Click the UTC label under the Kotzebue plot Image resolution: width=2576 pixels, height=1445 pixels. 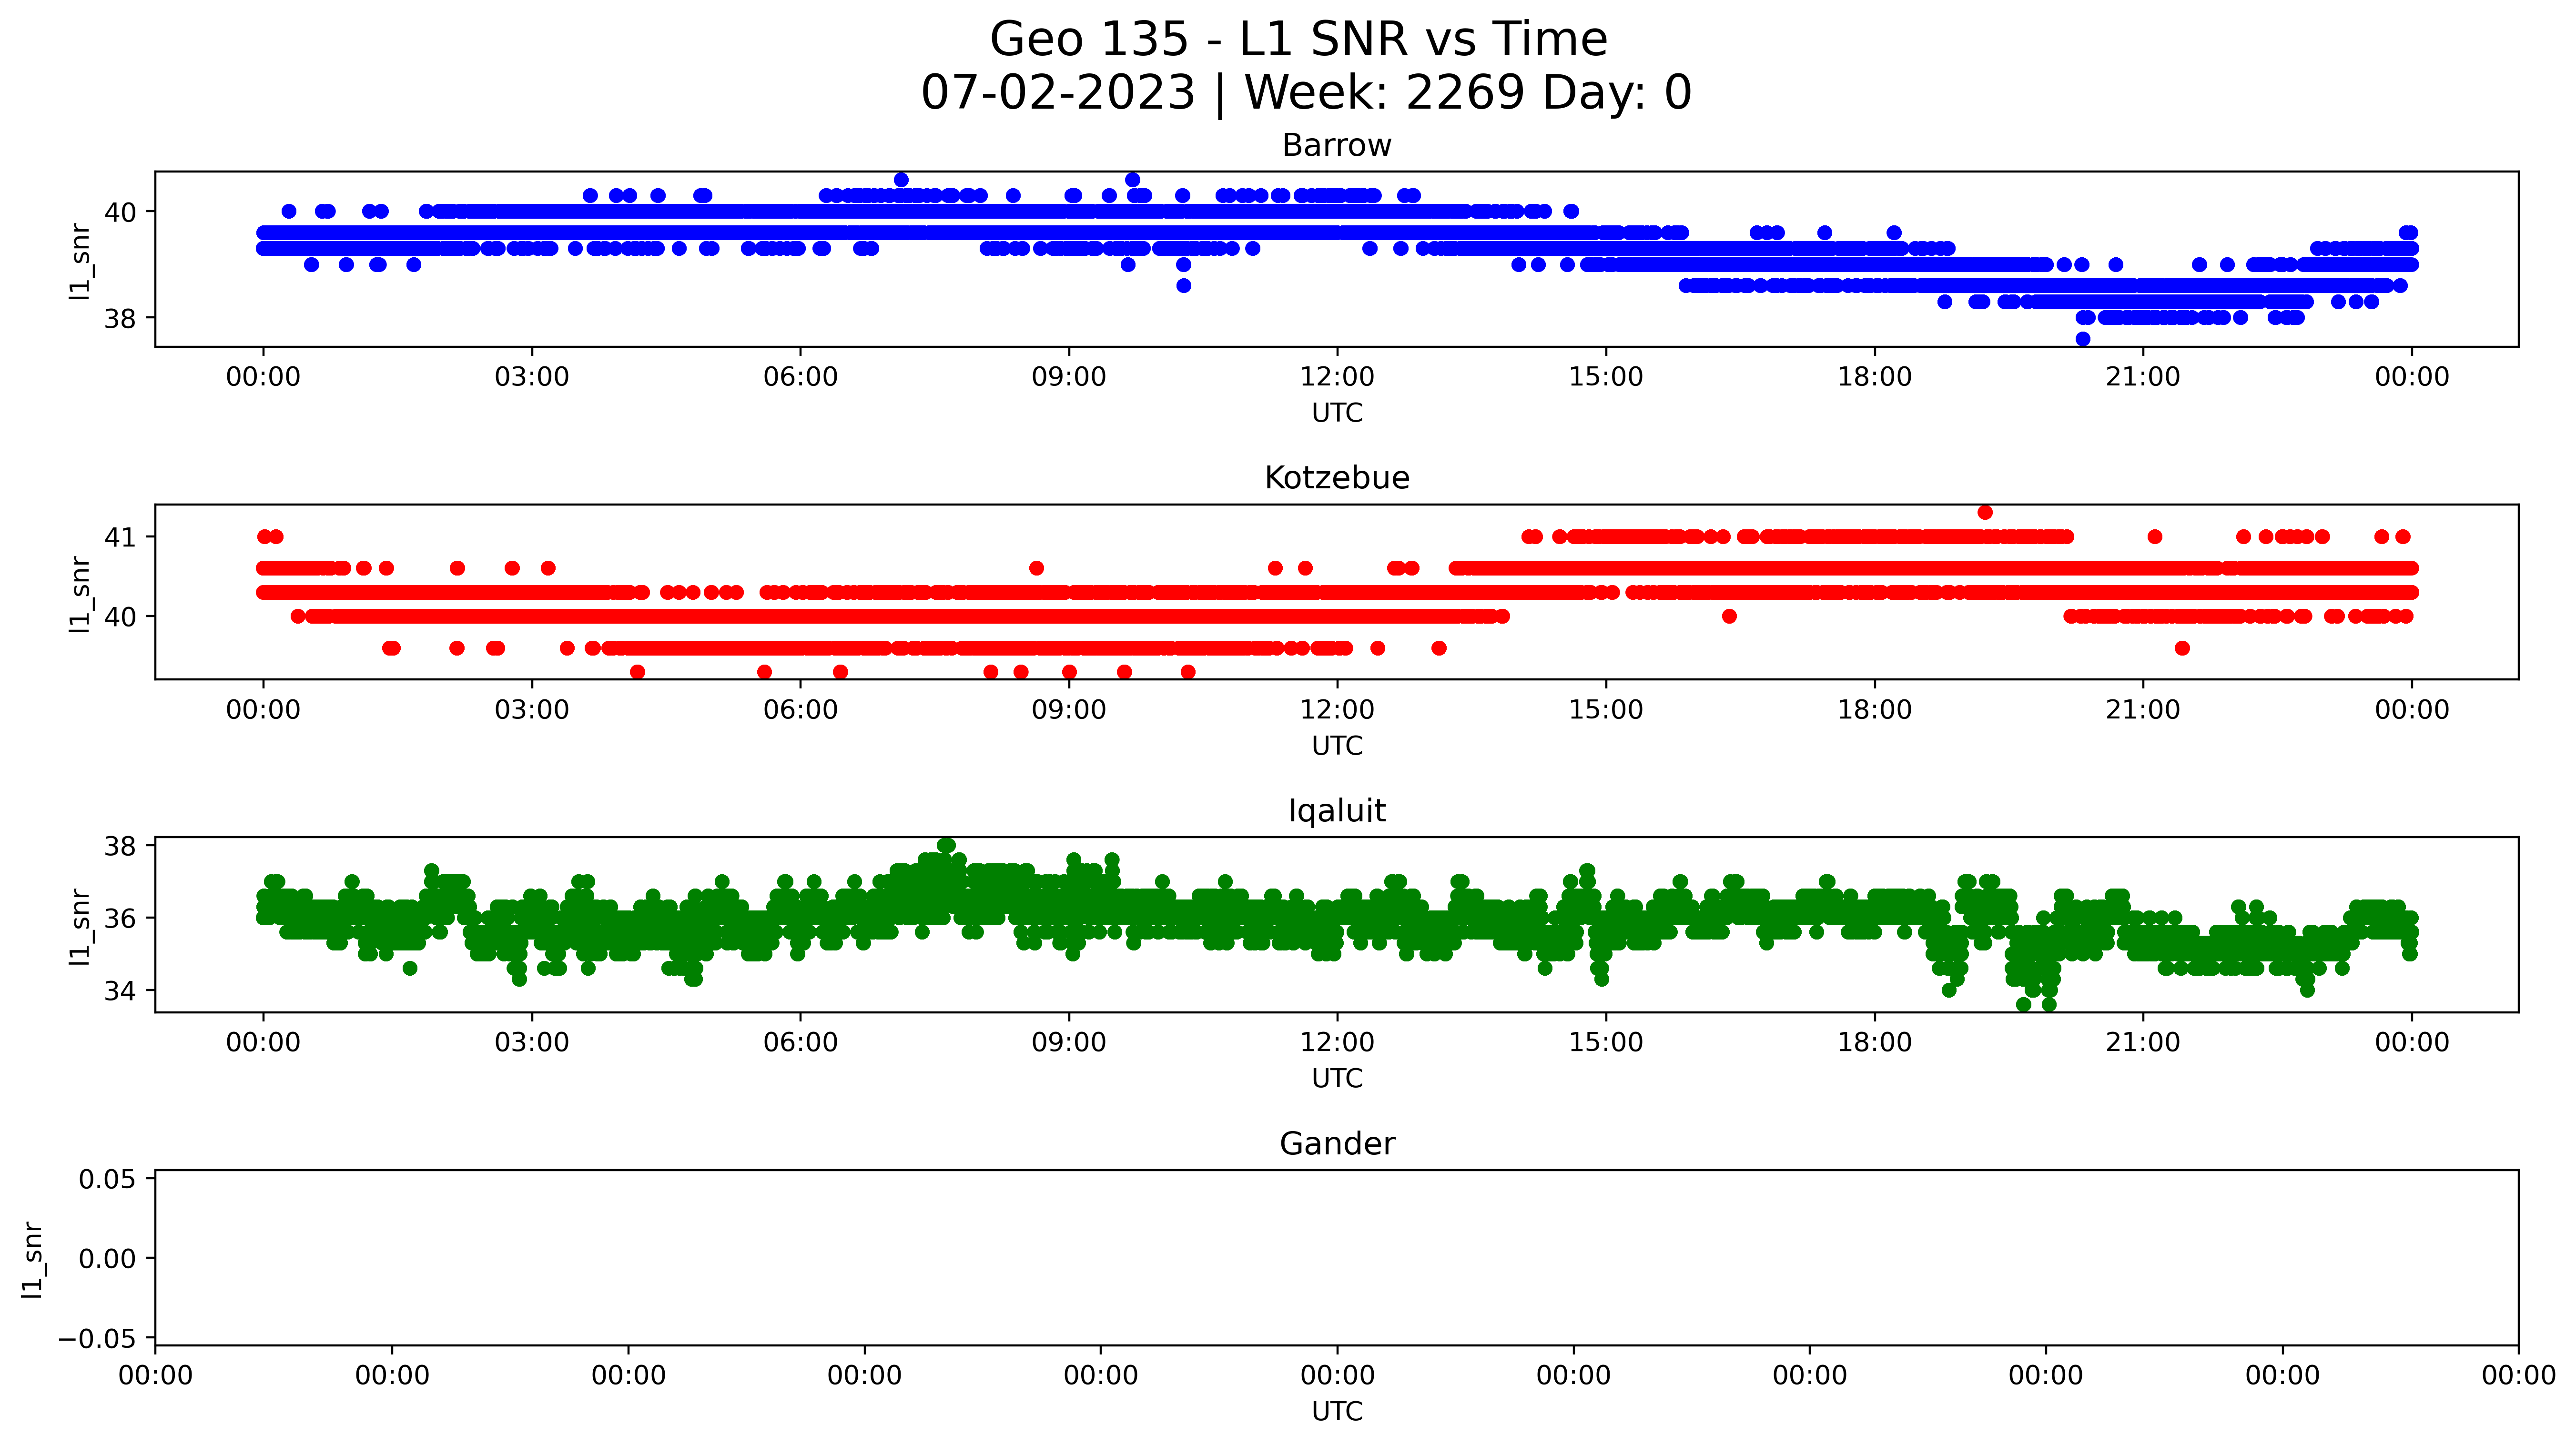(x=1337, y=746)
